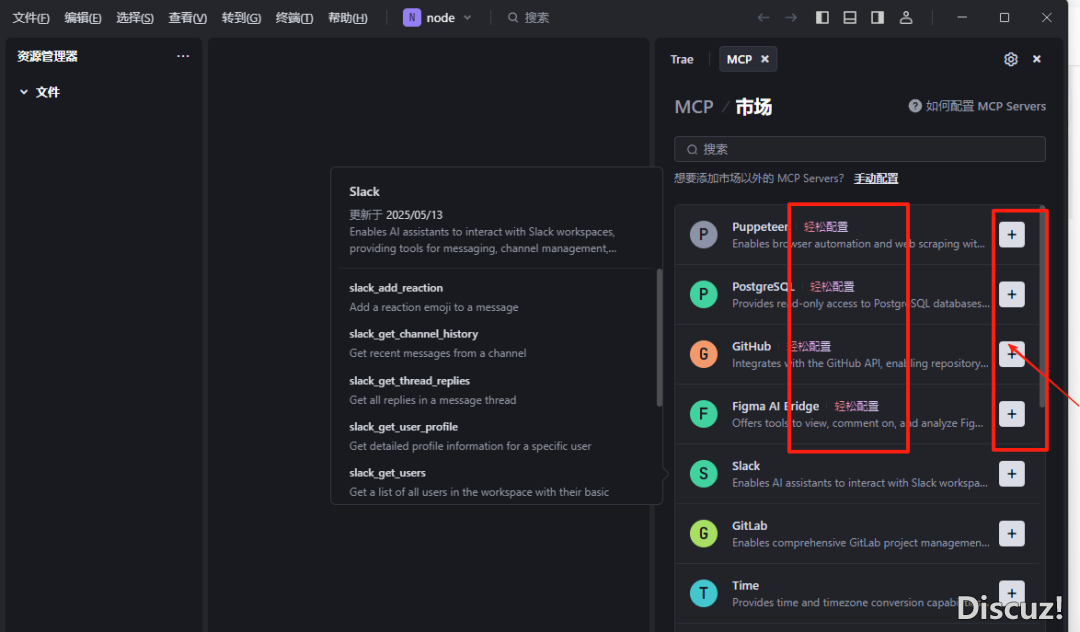Click the Puppeteer avatar icon
This screenshot has height=632, width=1080.
(x=703, y=235)
